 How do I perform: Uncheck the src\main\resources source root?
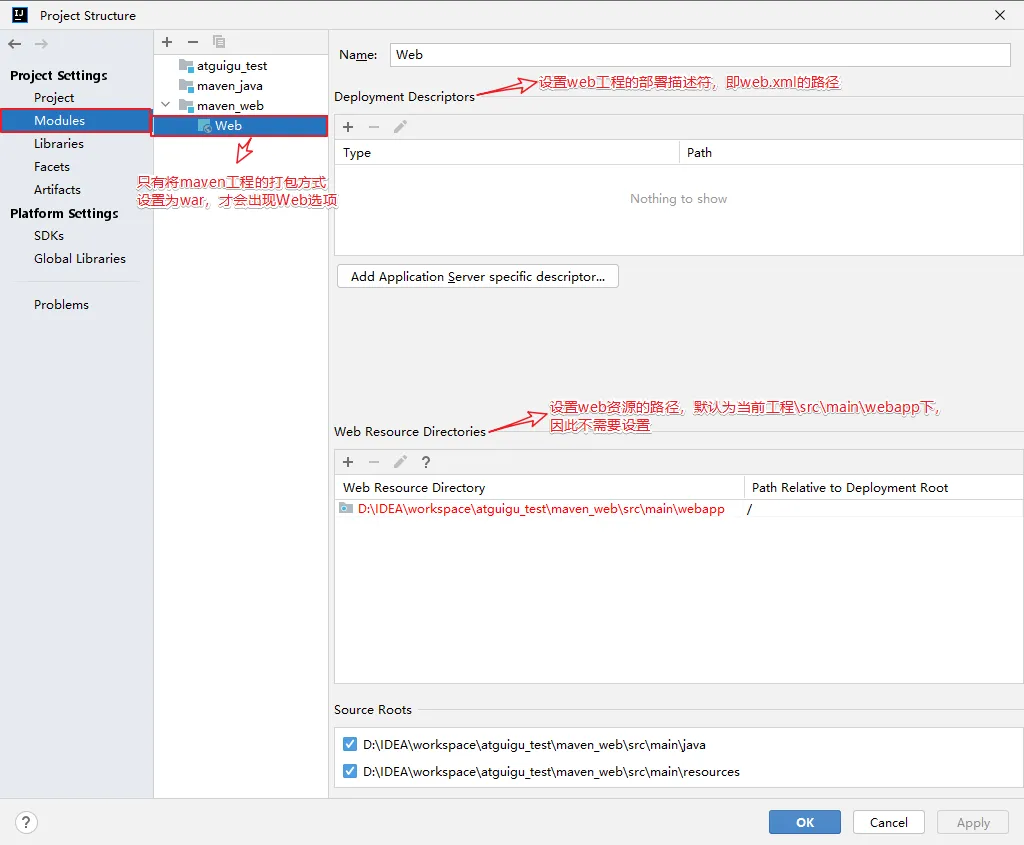(349, 771)
